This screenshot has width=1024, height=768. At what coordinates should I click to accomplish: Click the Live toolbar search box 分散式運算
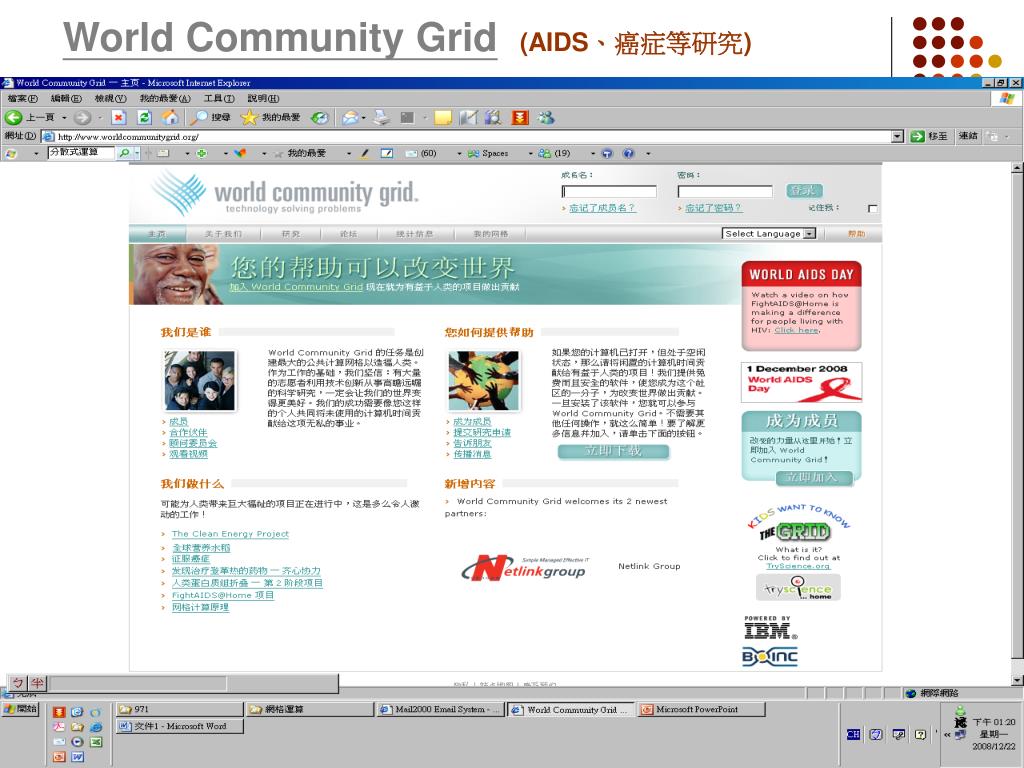(81, 153)
